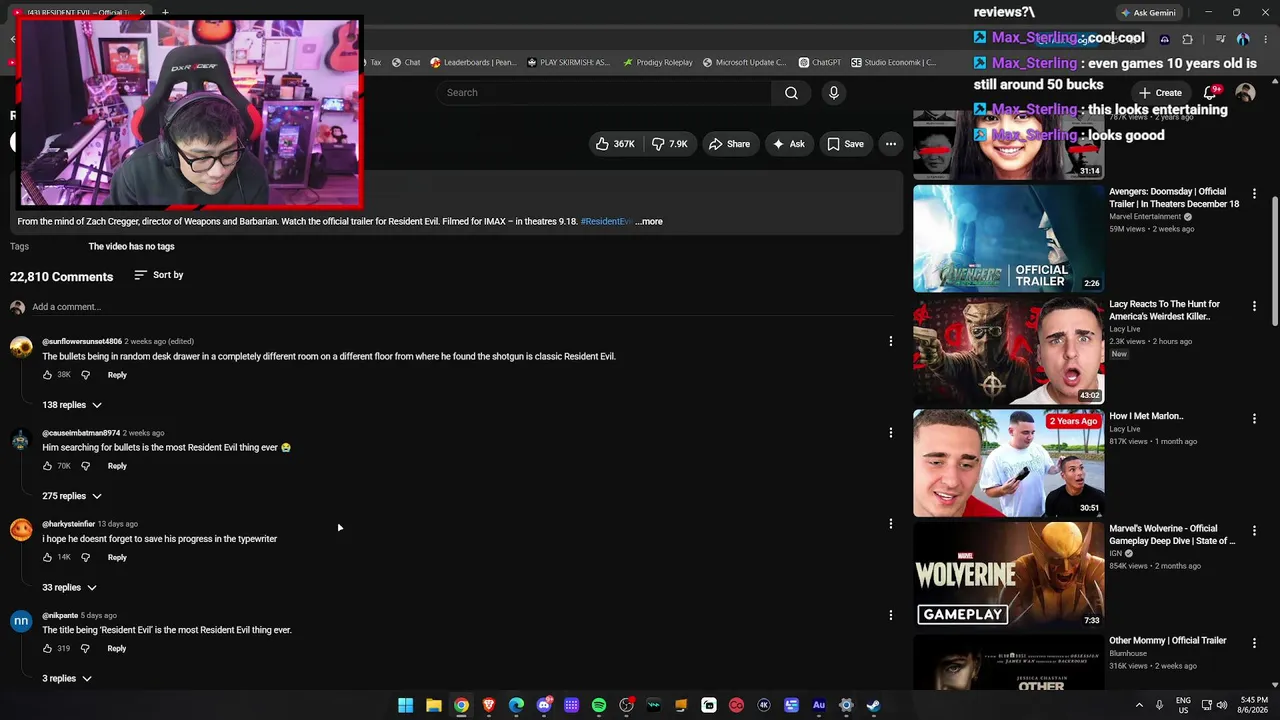Open the Prodigy Roleplay bookmark
This screenshot has width=1280, height=720.
click(657, 62)
